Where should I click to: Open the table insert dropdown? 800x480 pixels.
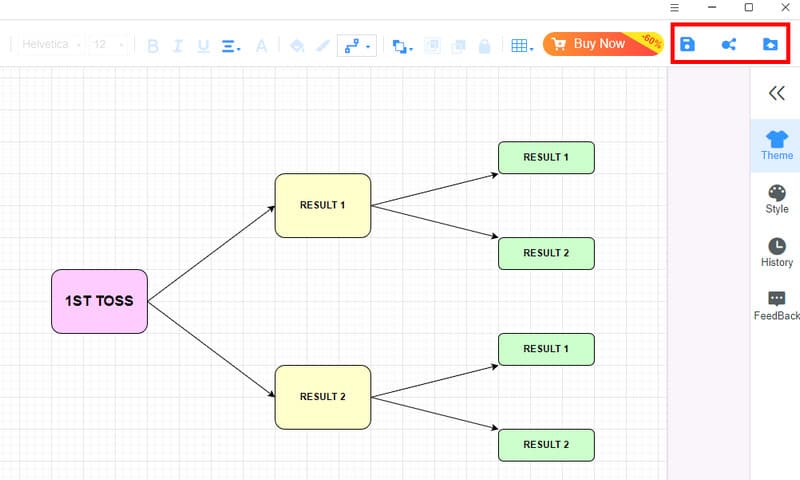522,46
